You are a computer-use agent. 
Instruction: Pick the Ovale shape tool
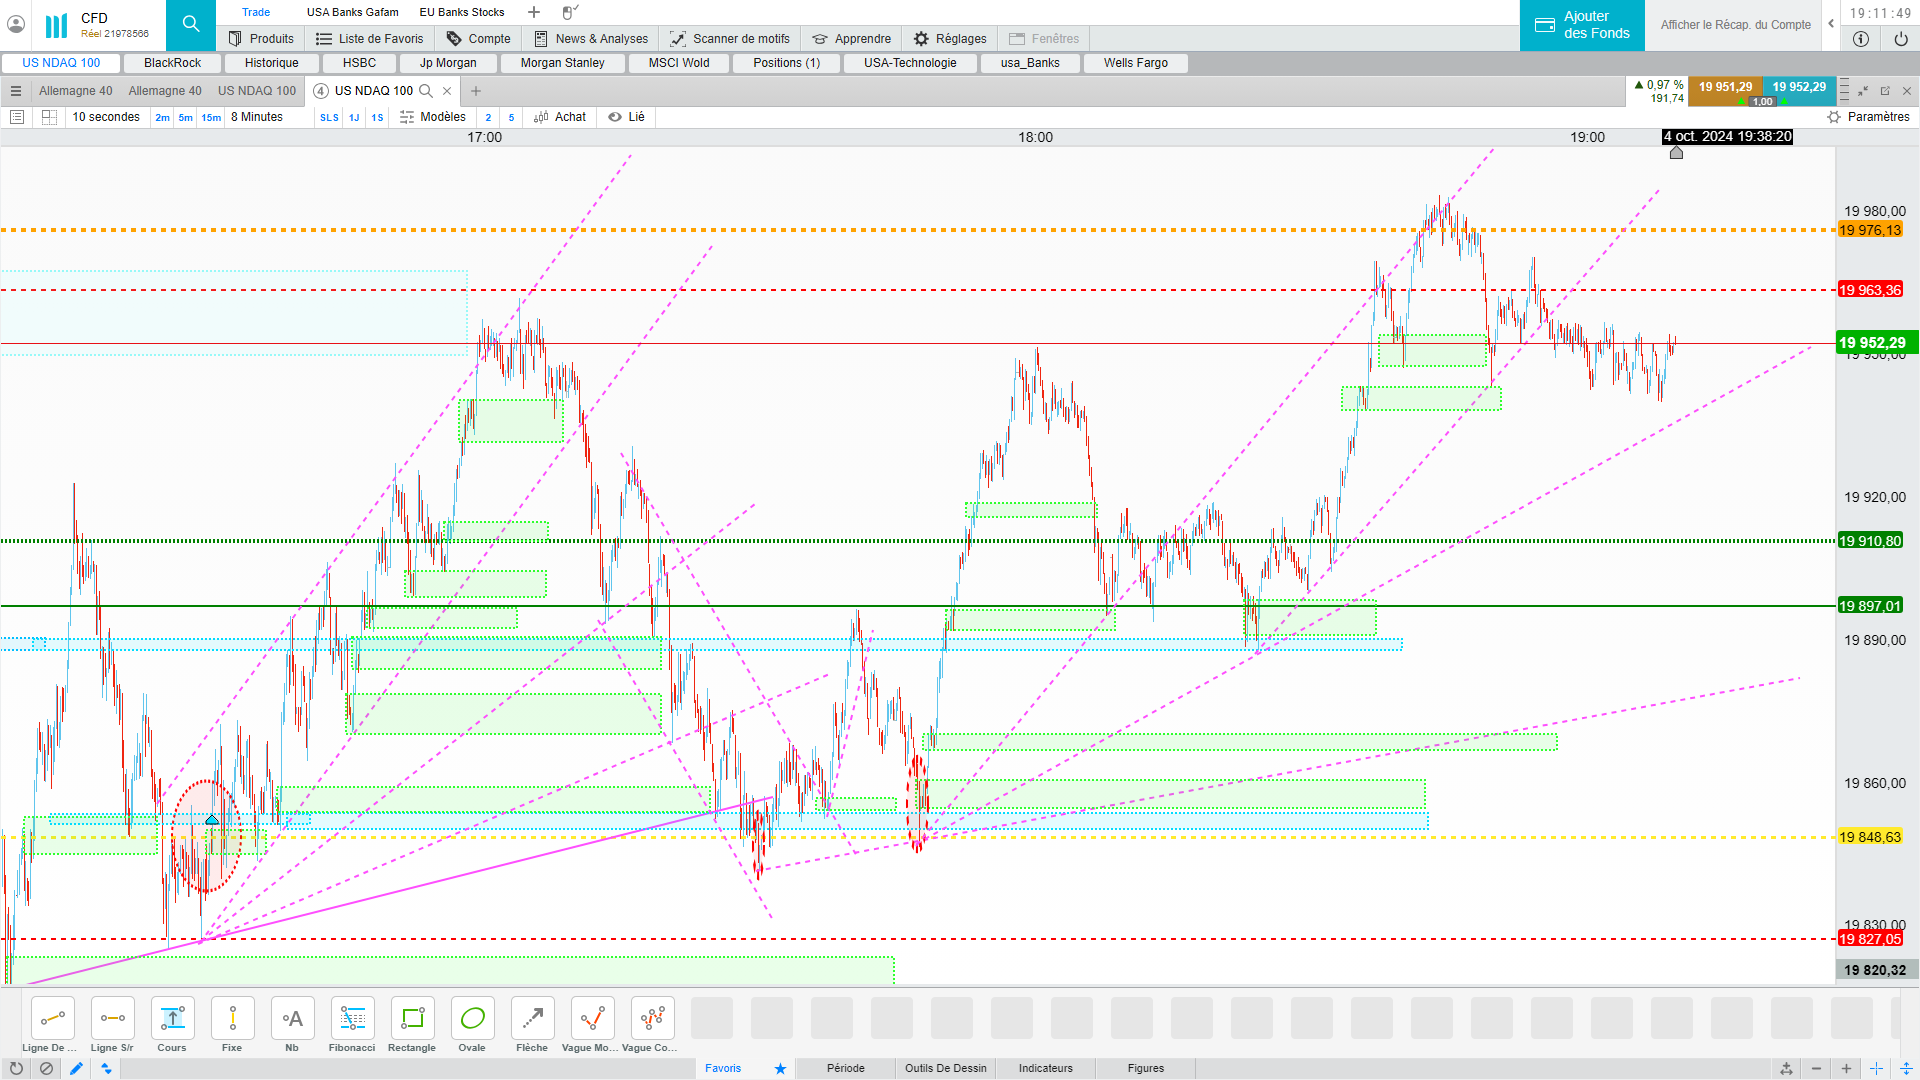pyautogui.click(x=472, y=1019)
